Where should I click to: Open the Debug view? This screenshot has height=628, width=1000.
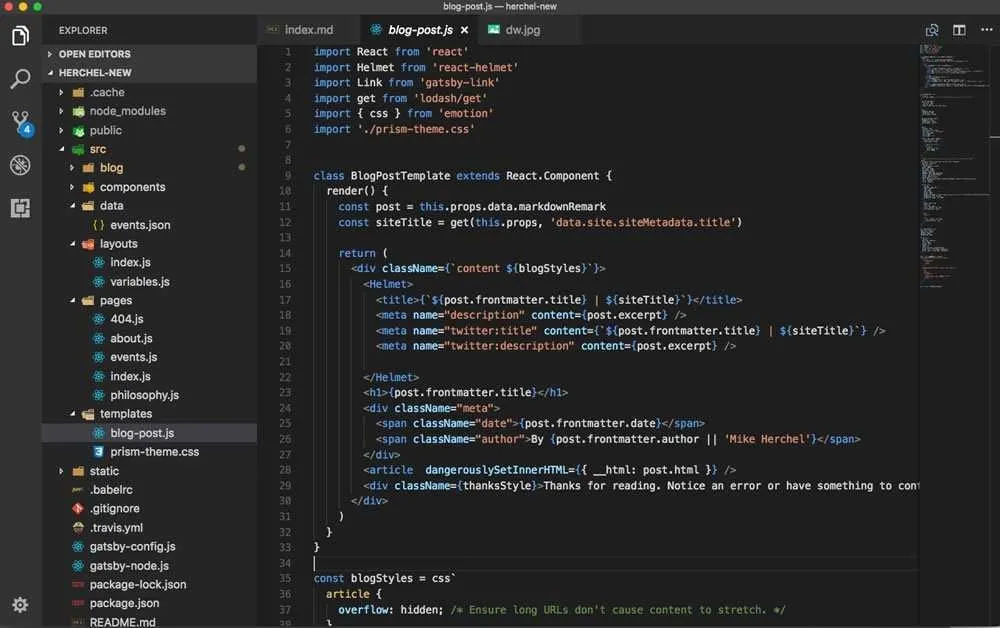tap(21, 165)
